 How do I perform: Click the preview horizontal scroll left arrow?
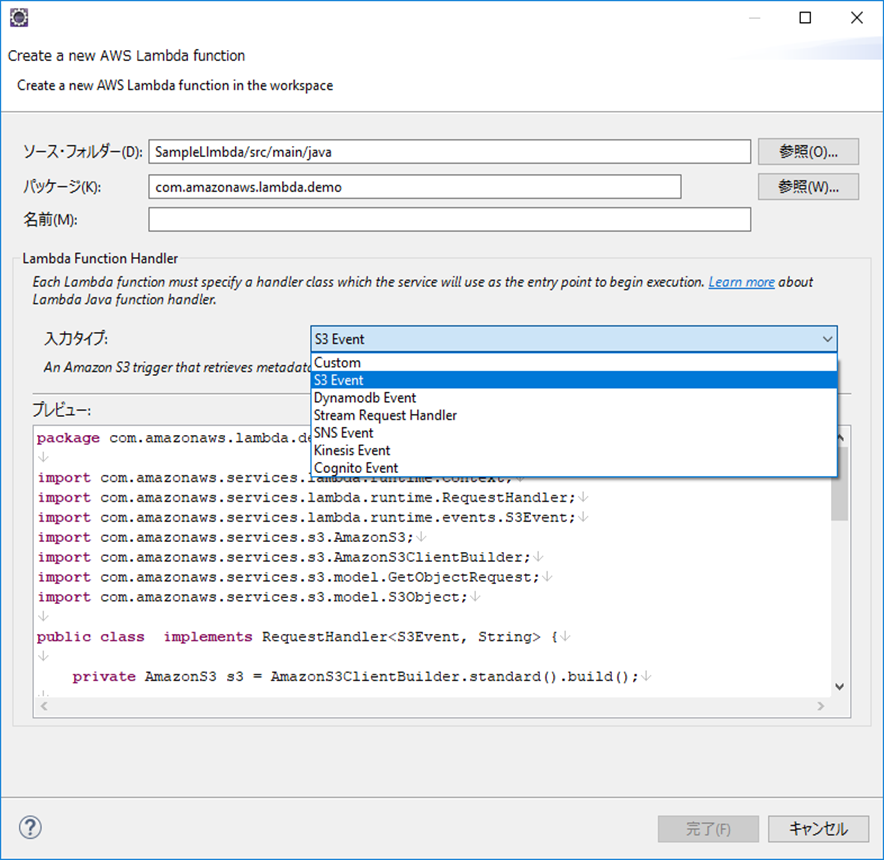pos(45,706)
